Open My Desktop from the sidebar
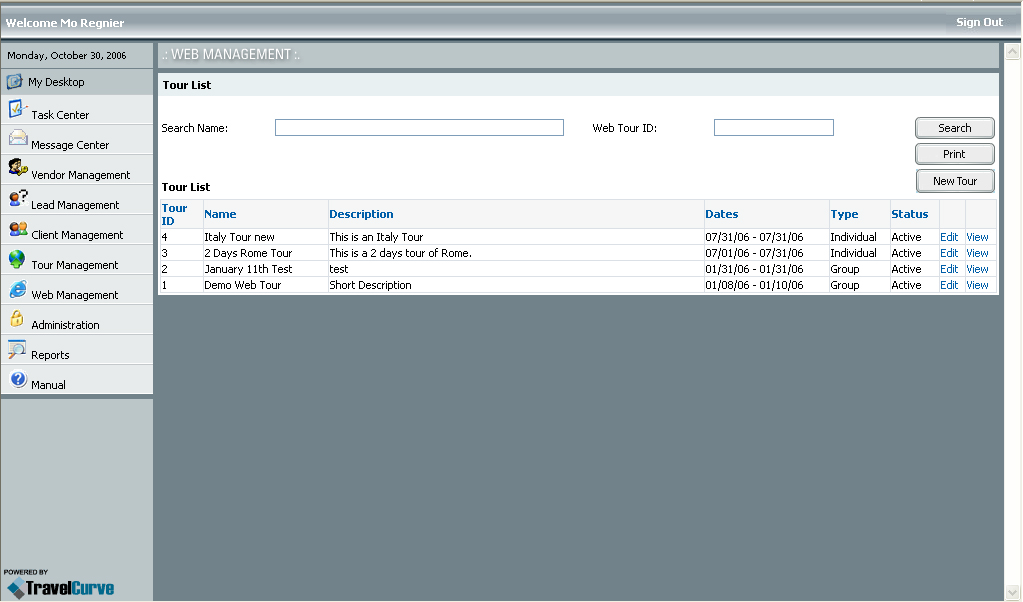1023x602 pixels. pos(56,81)
